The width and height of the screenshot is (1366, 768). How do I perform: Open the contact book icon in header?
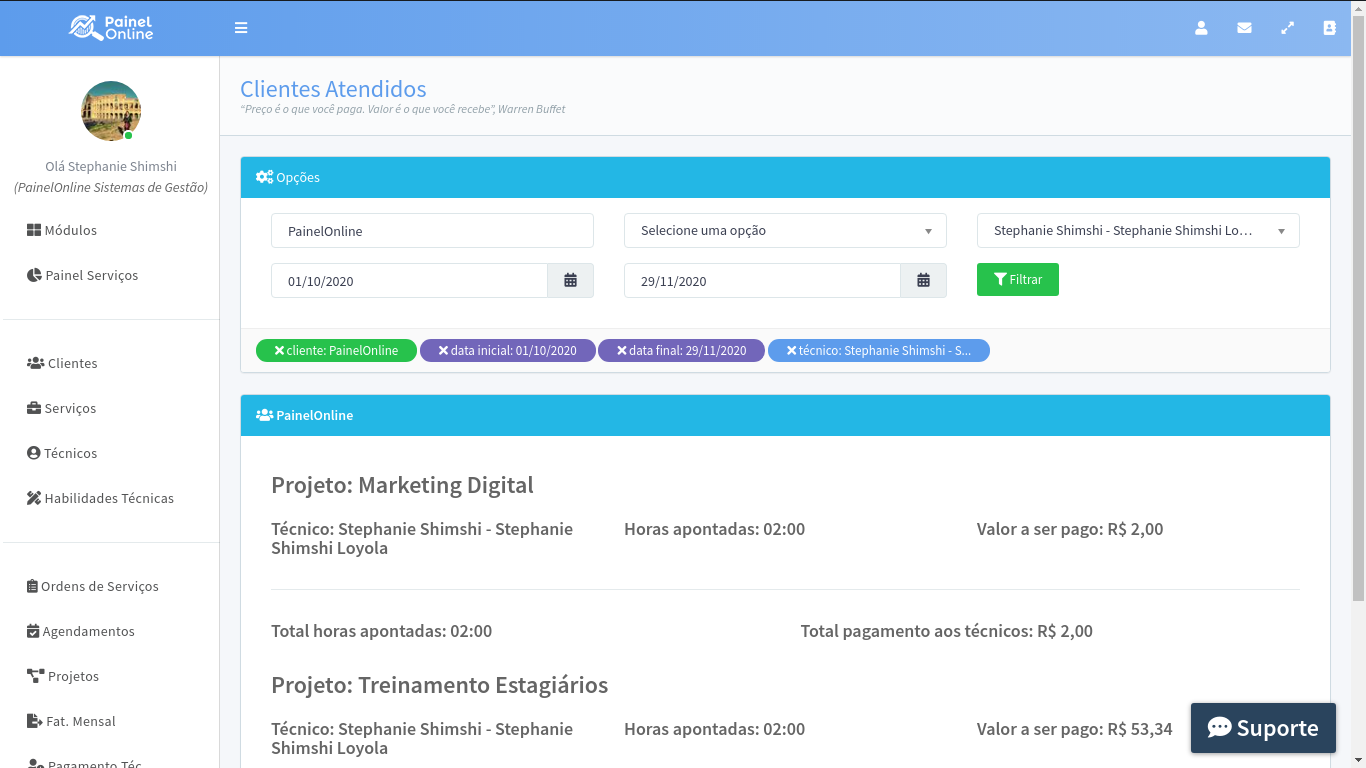coord(1329,28)
